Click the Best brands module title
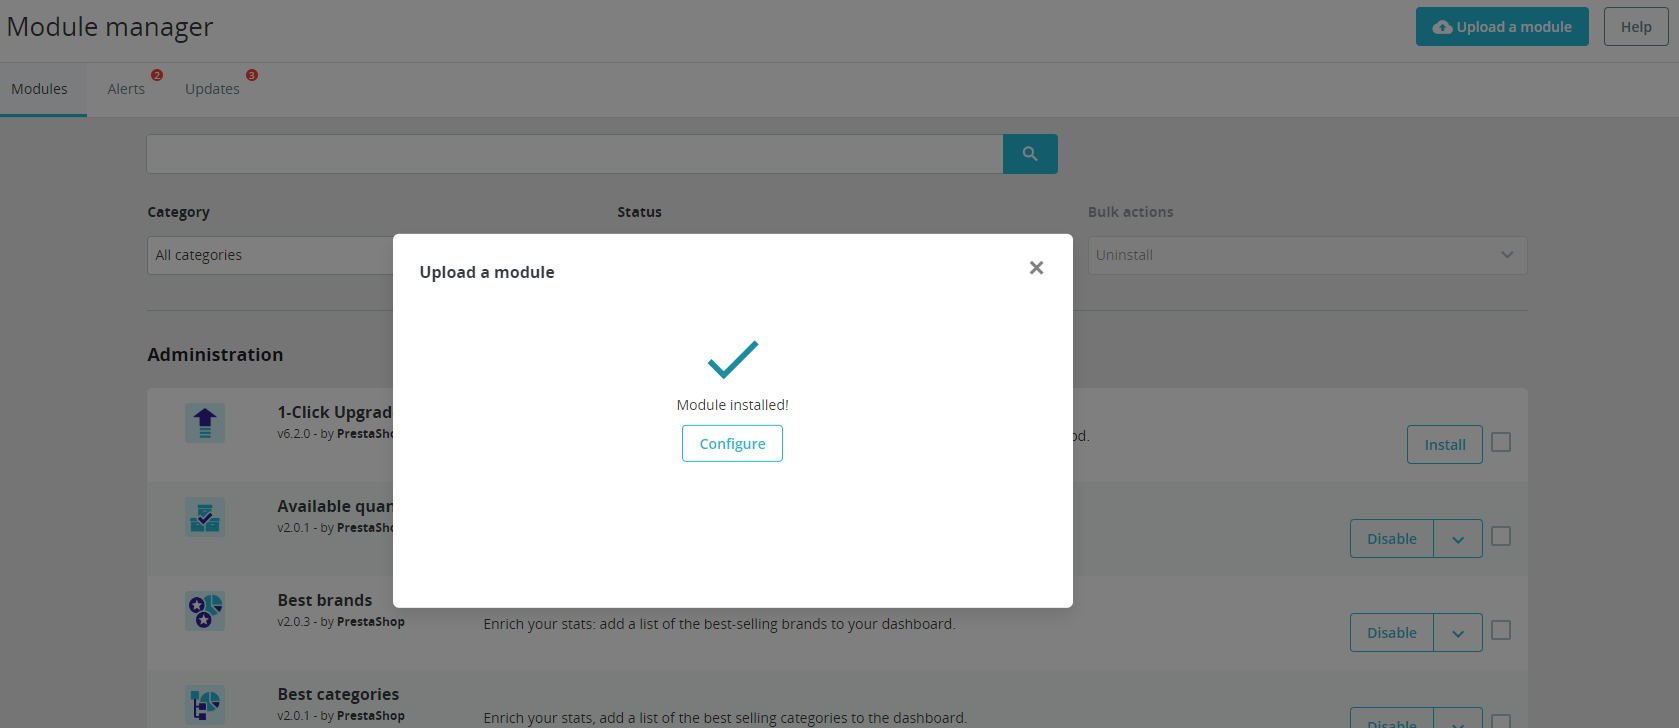1679x728 pixels. click(325, 600)
